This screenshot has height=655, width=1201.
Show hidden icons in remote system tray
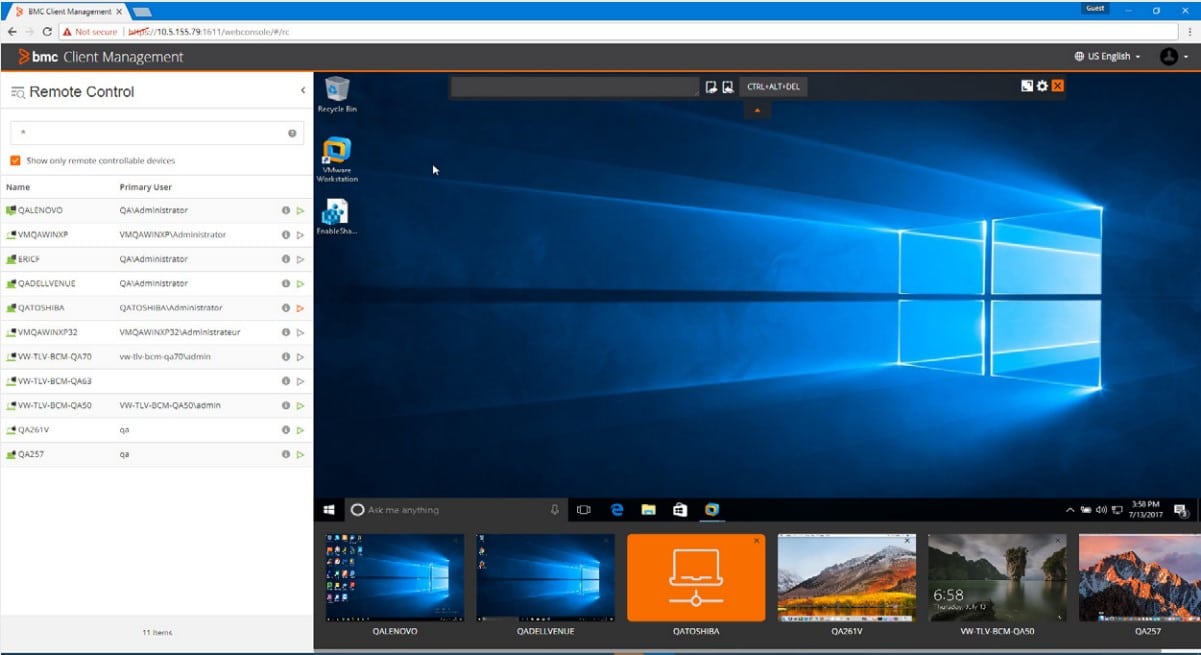(1071, 510)
